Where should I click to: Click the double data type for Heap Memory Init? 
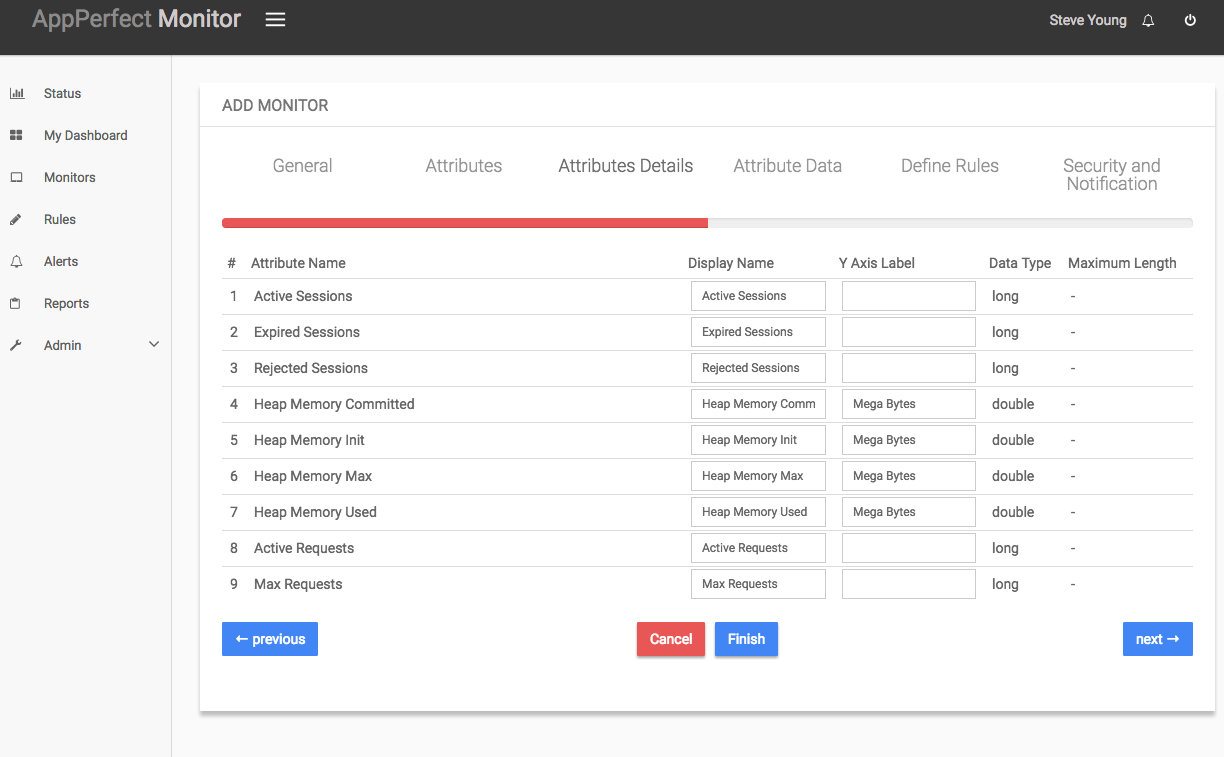coord(1013,440)
